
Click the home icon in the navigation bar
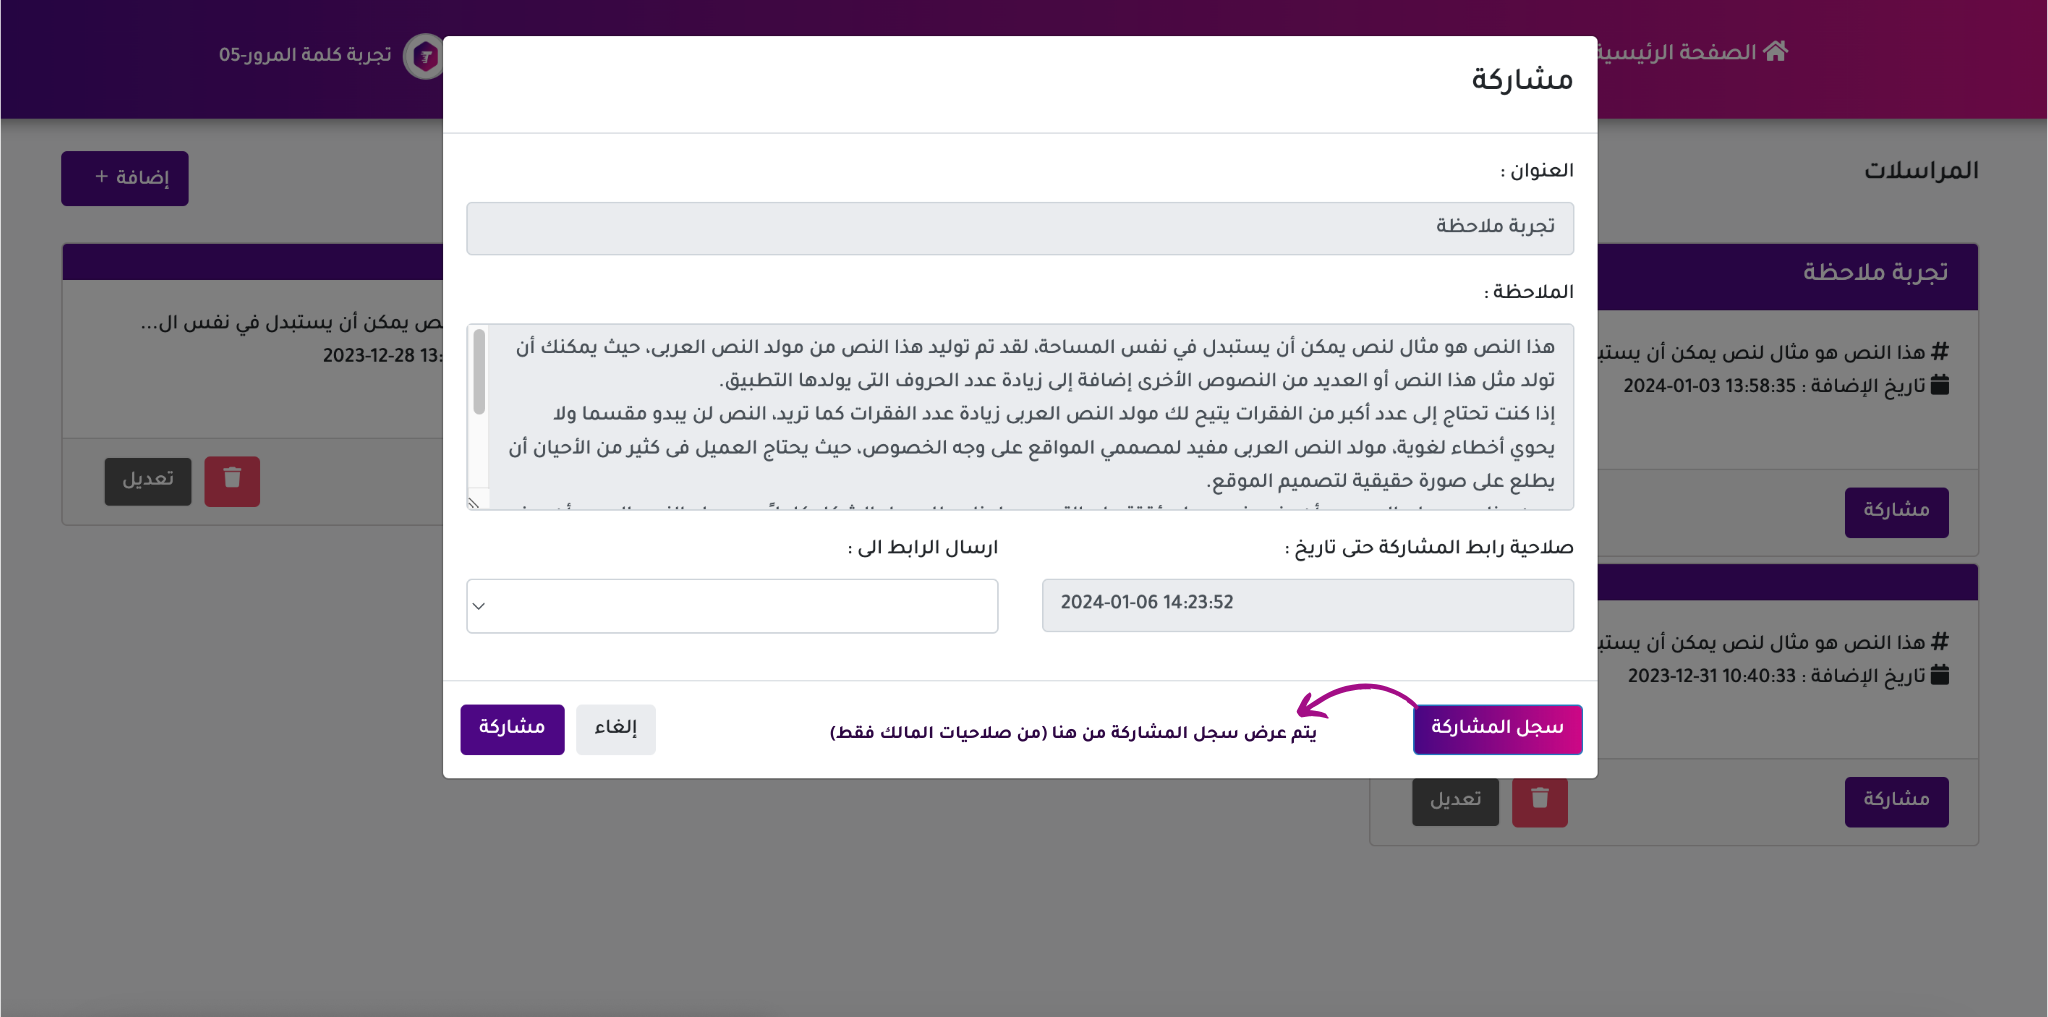tap(1776, 51)
